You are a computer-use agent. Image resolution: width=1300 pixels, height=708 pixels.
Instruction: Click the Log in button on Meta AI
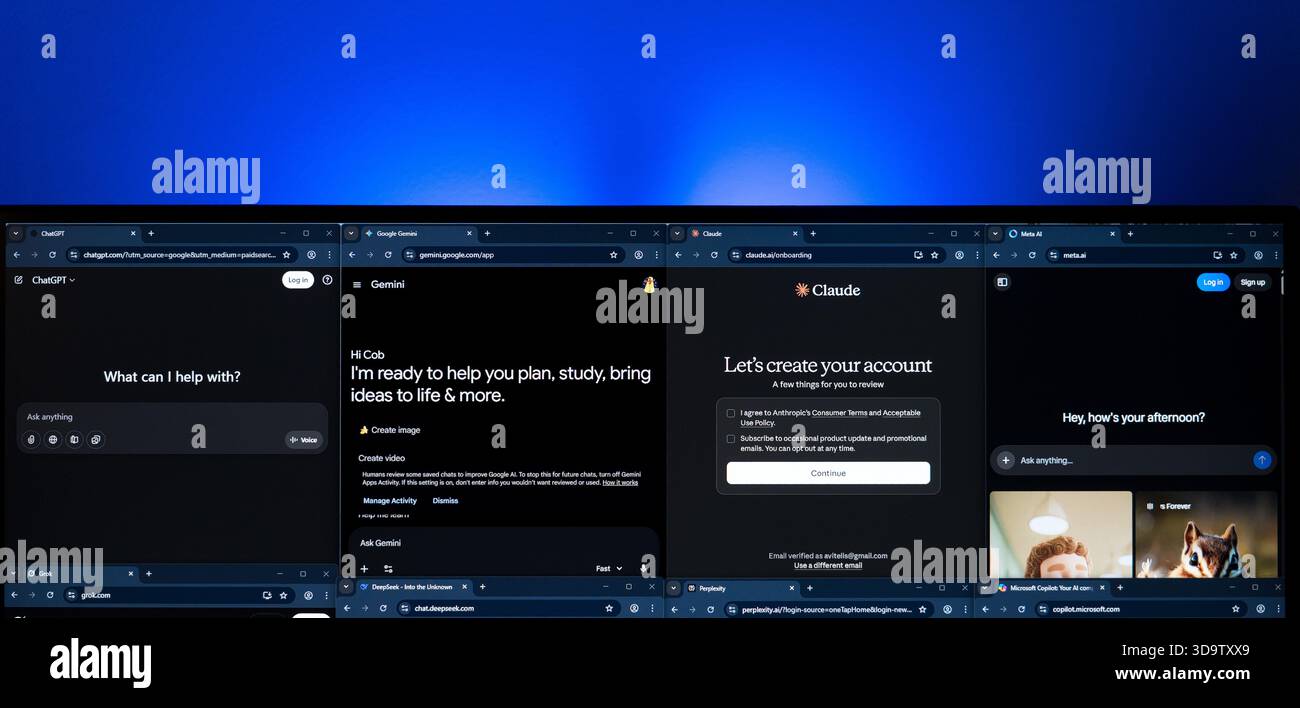1213,282
